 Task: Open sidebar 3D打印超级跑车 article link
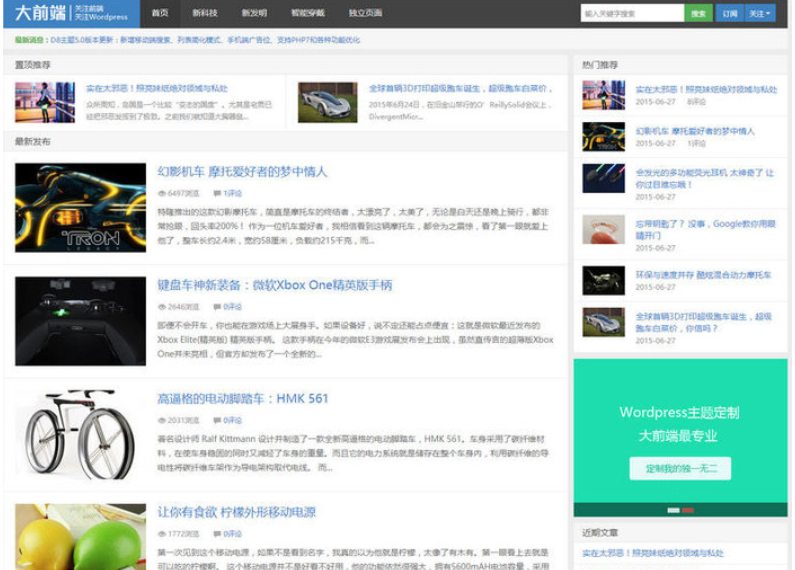pyautogui.click(x=703, y=323)
